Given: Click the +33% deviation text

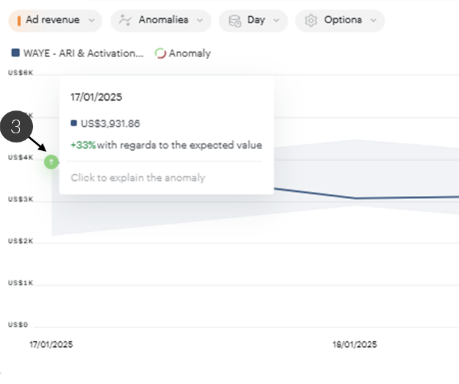Looking at the screenshot, I should coord(83,145).
